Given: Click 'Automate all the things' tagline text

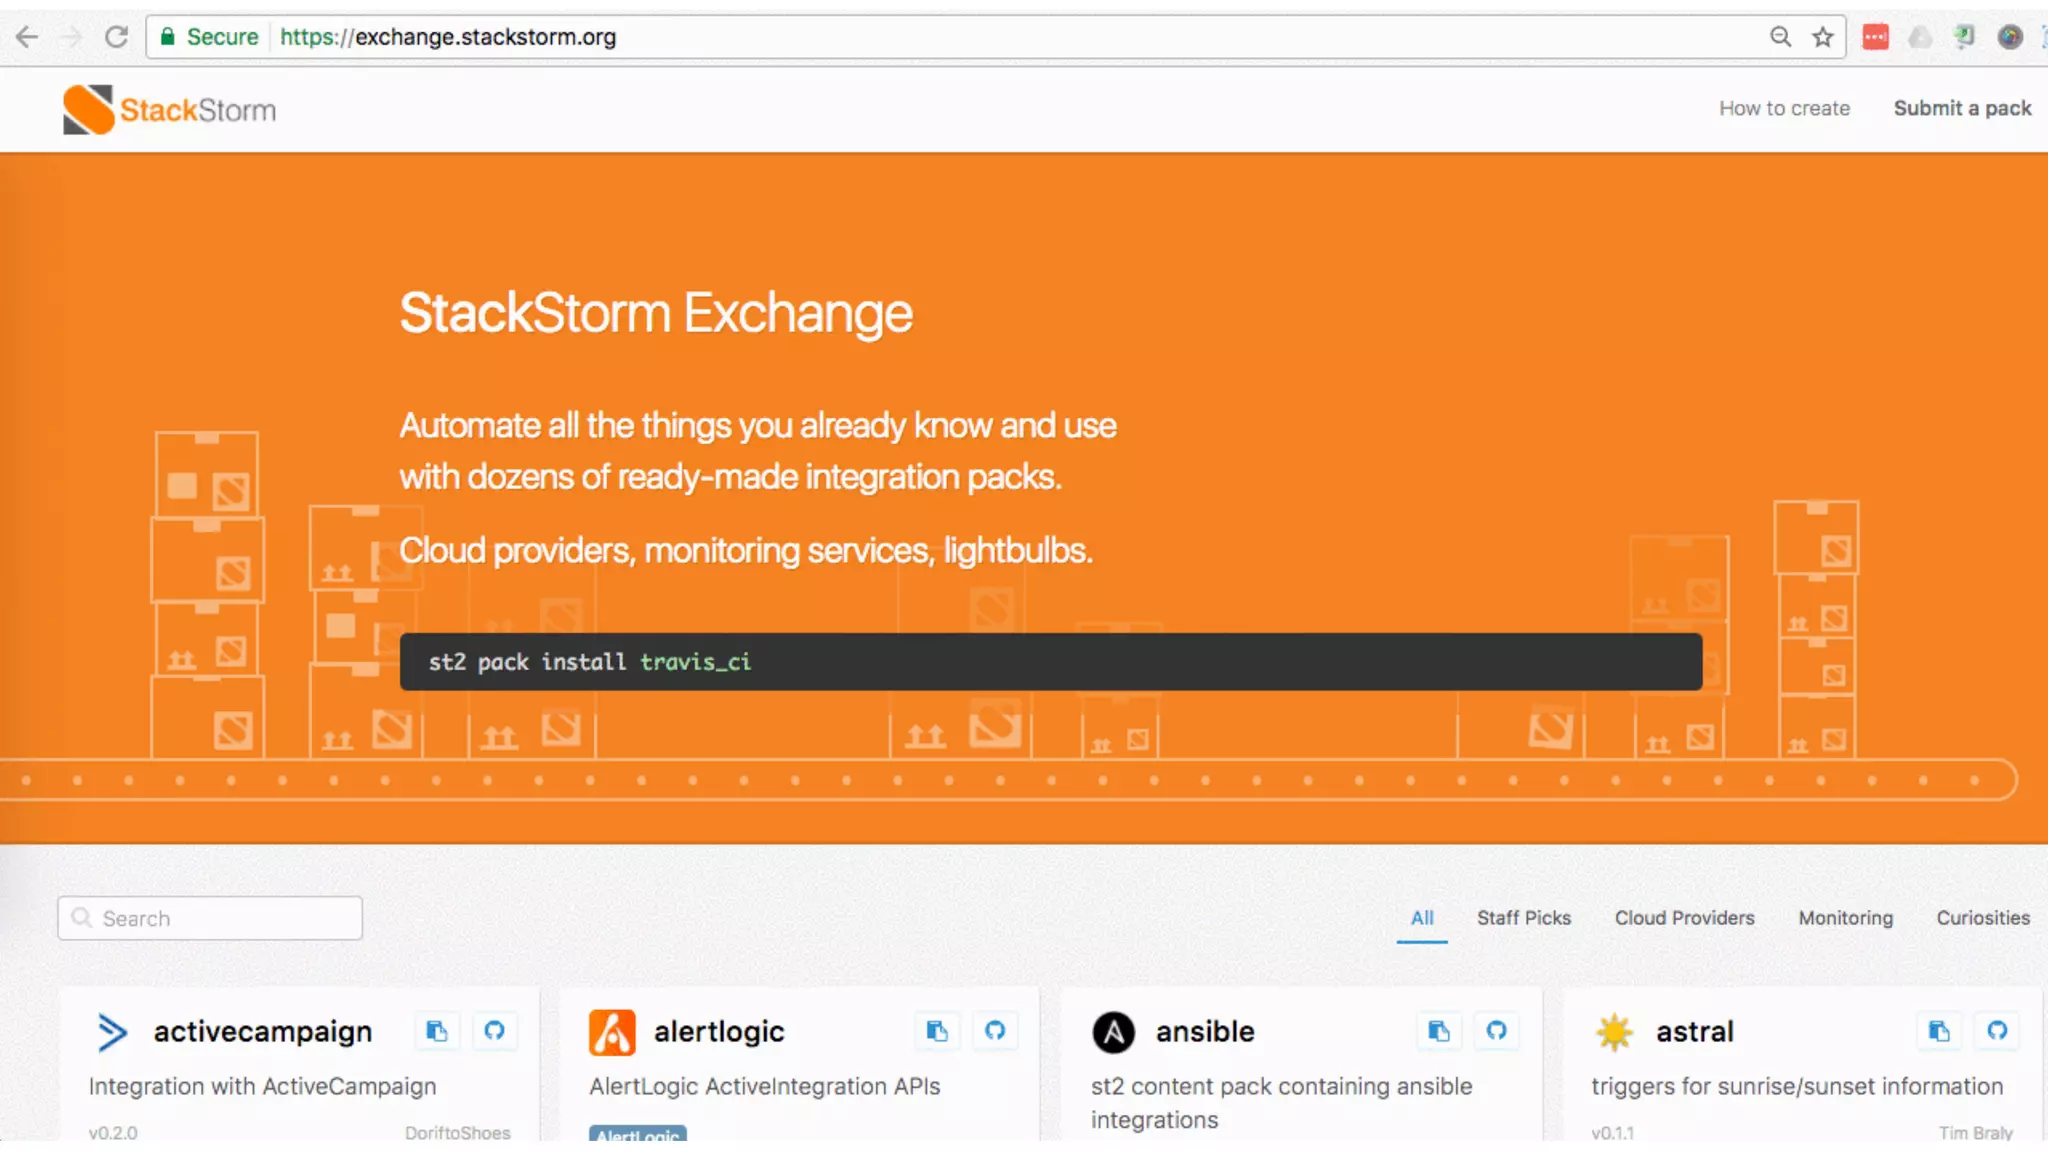Looking at the screenshot, I should click(758, 451).
